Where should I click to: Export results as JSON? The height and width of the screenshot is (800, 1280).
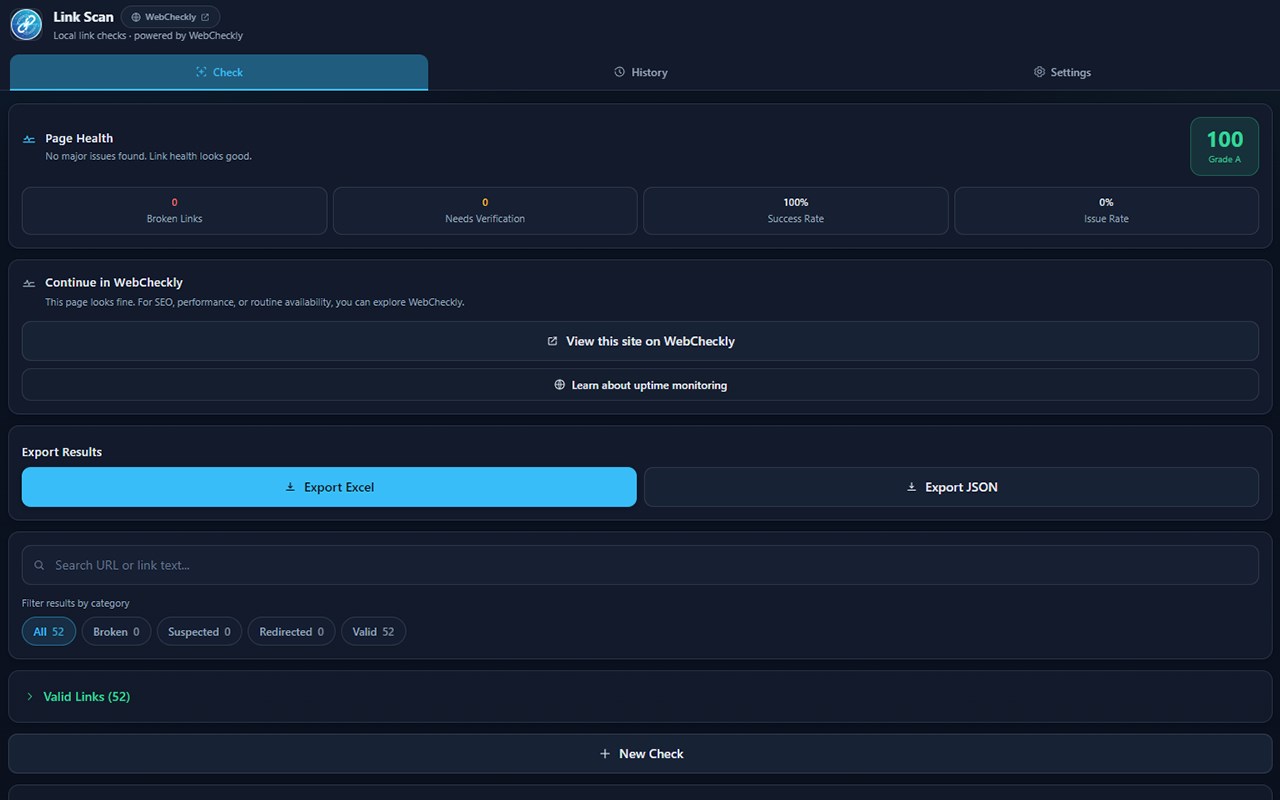pyautogui.click(x=951, y=487)
